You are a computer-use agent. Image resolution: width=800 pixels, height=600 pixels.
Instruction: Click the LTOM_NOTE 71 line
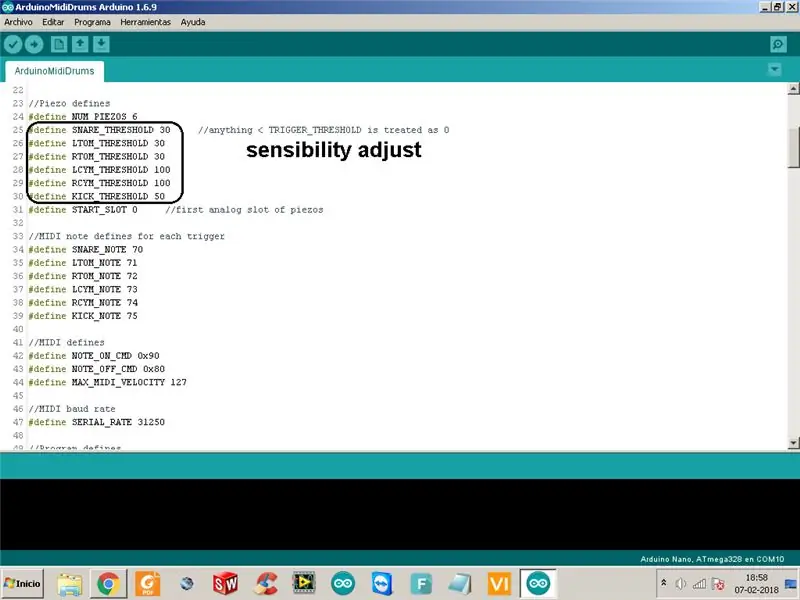(x=83, y=263)
